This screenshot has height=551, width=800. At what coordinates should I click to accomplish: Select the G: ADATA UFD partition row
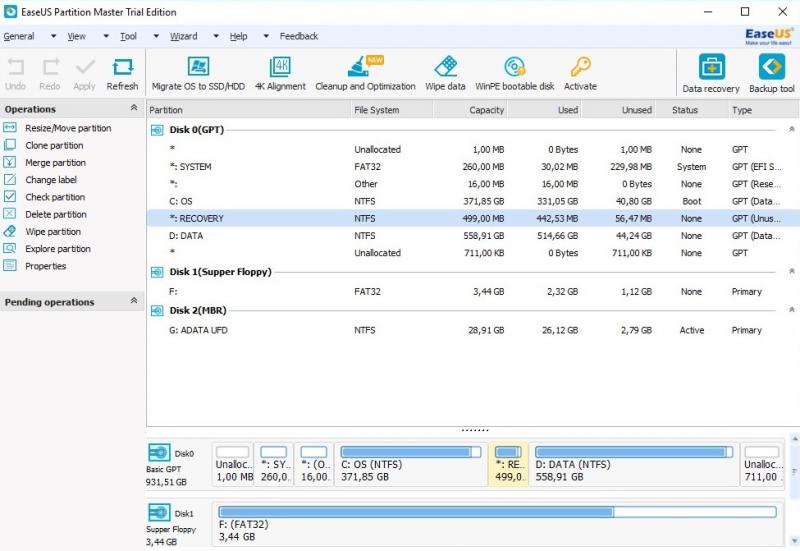473,330
